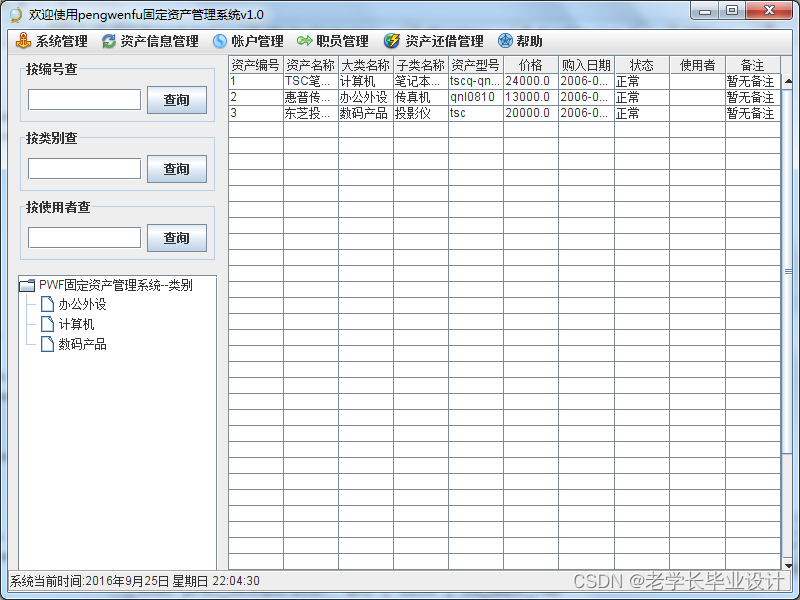
Task: Click the 帐户管理 globe icon
Action: point(222,41)
